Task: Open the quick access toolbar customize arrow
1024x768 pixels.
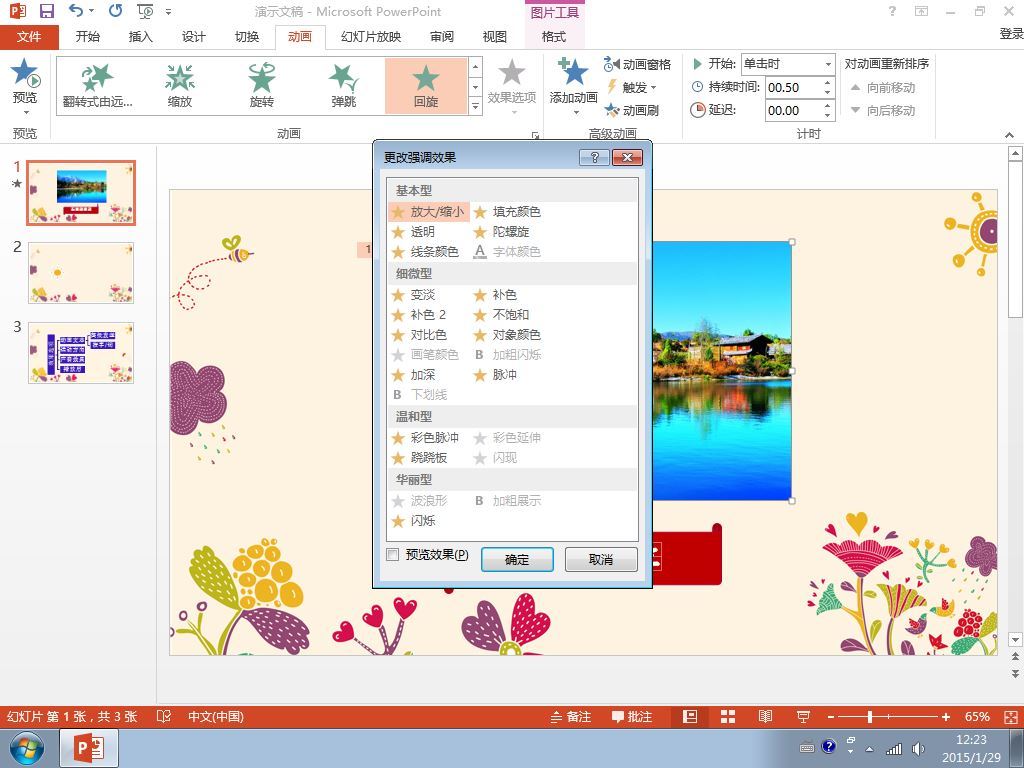Action: [x=168, y=12]
